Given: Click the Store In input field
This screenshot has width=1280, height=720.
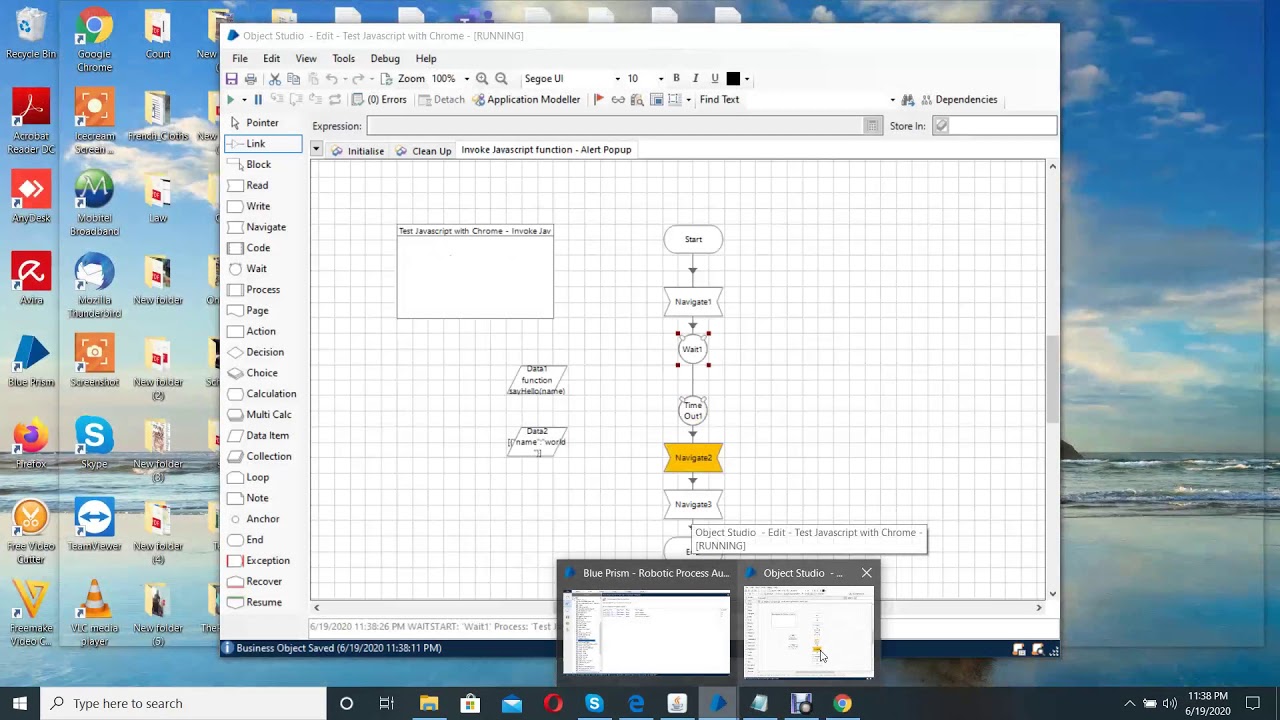Looking at the screenshot, I should [x=1003, y=126].
